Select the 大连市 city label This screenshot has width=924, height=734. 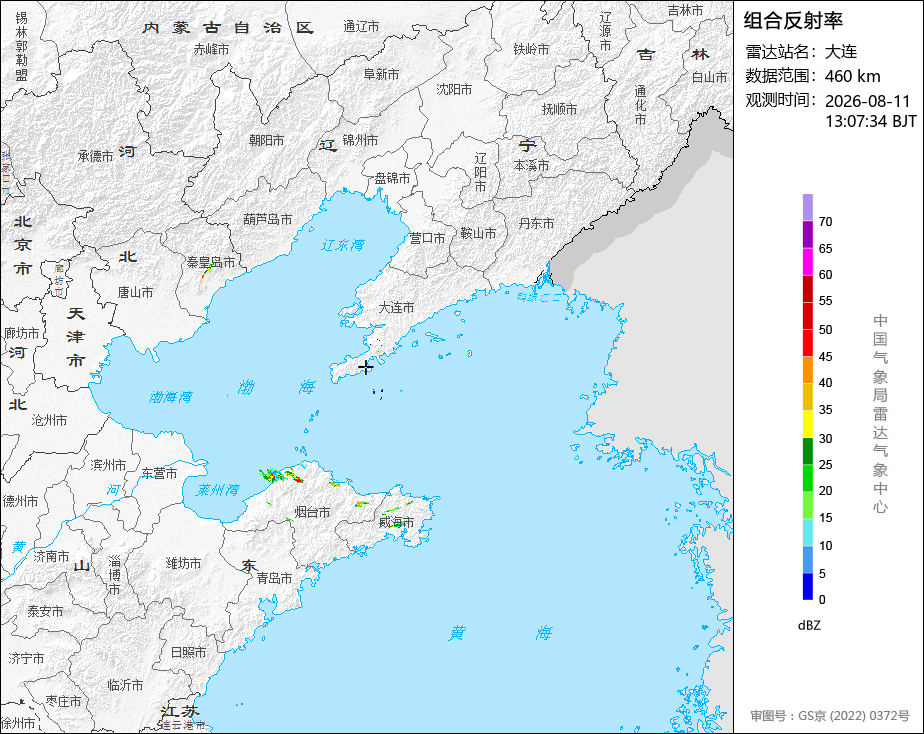tap(396, 308)
